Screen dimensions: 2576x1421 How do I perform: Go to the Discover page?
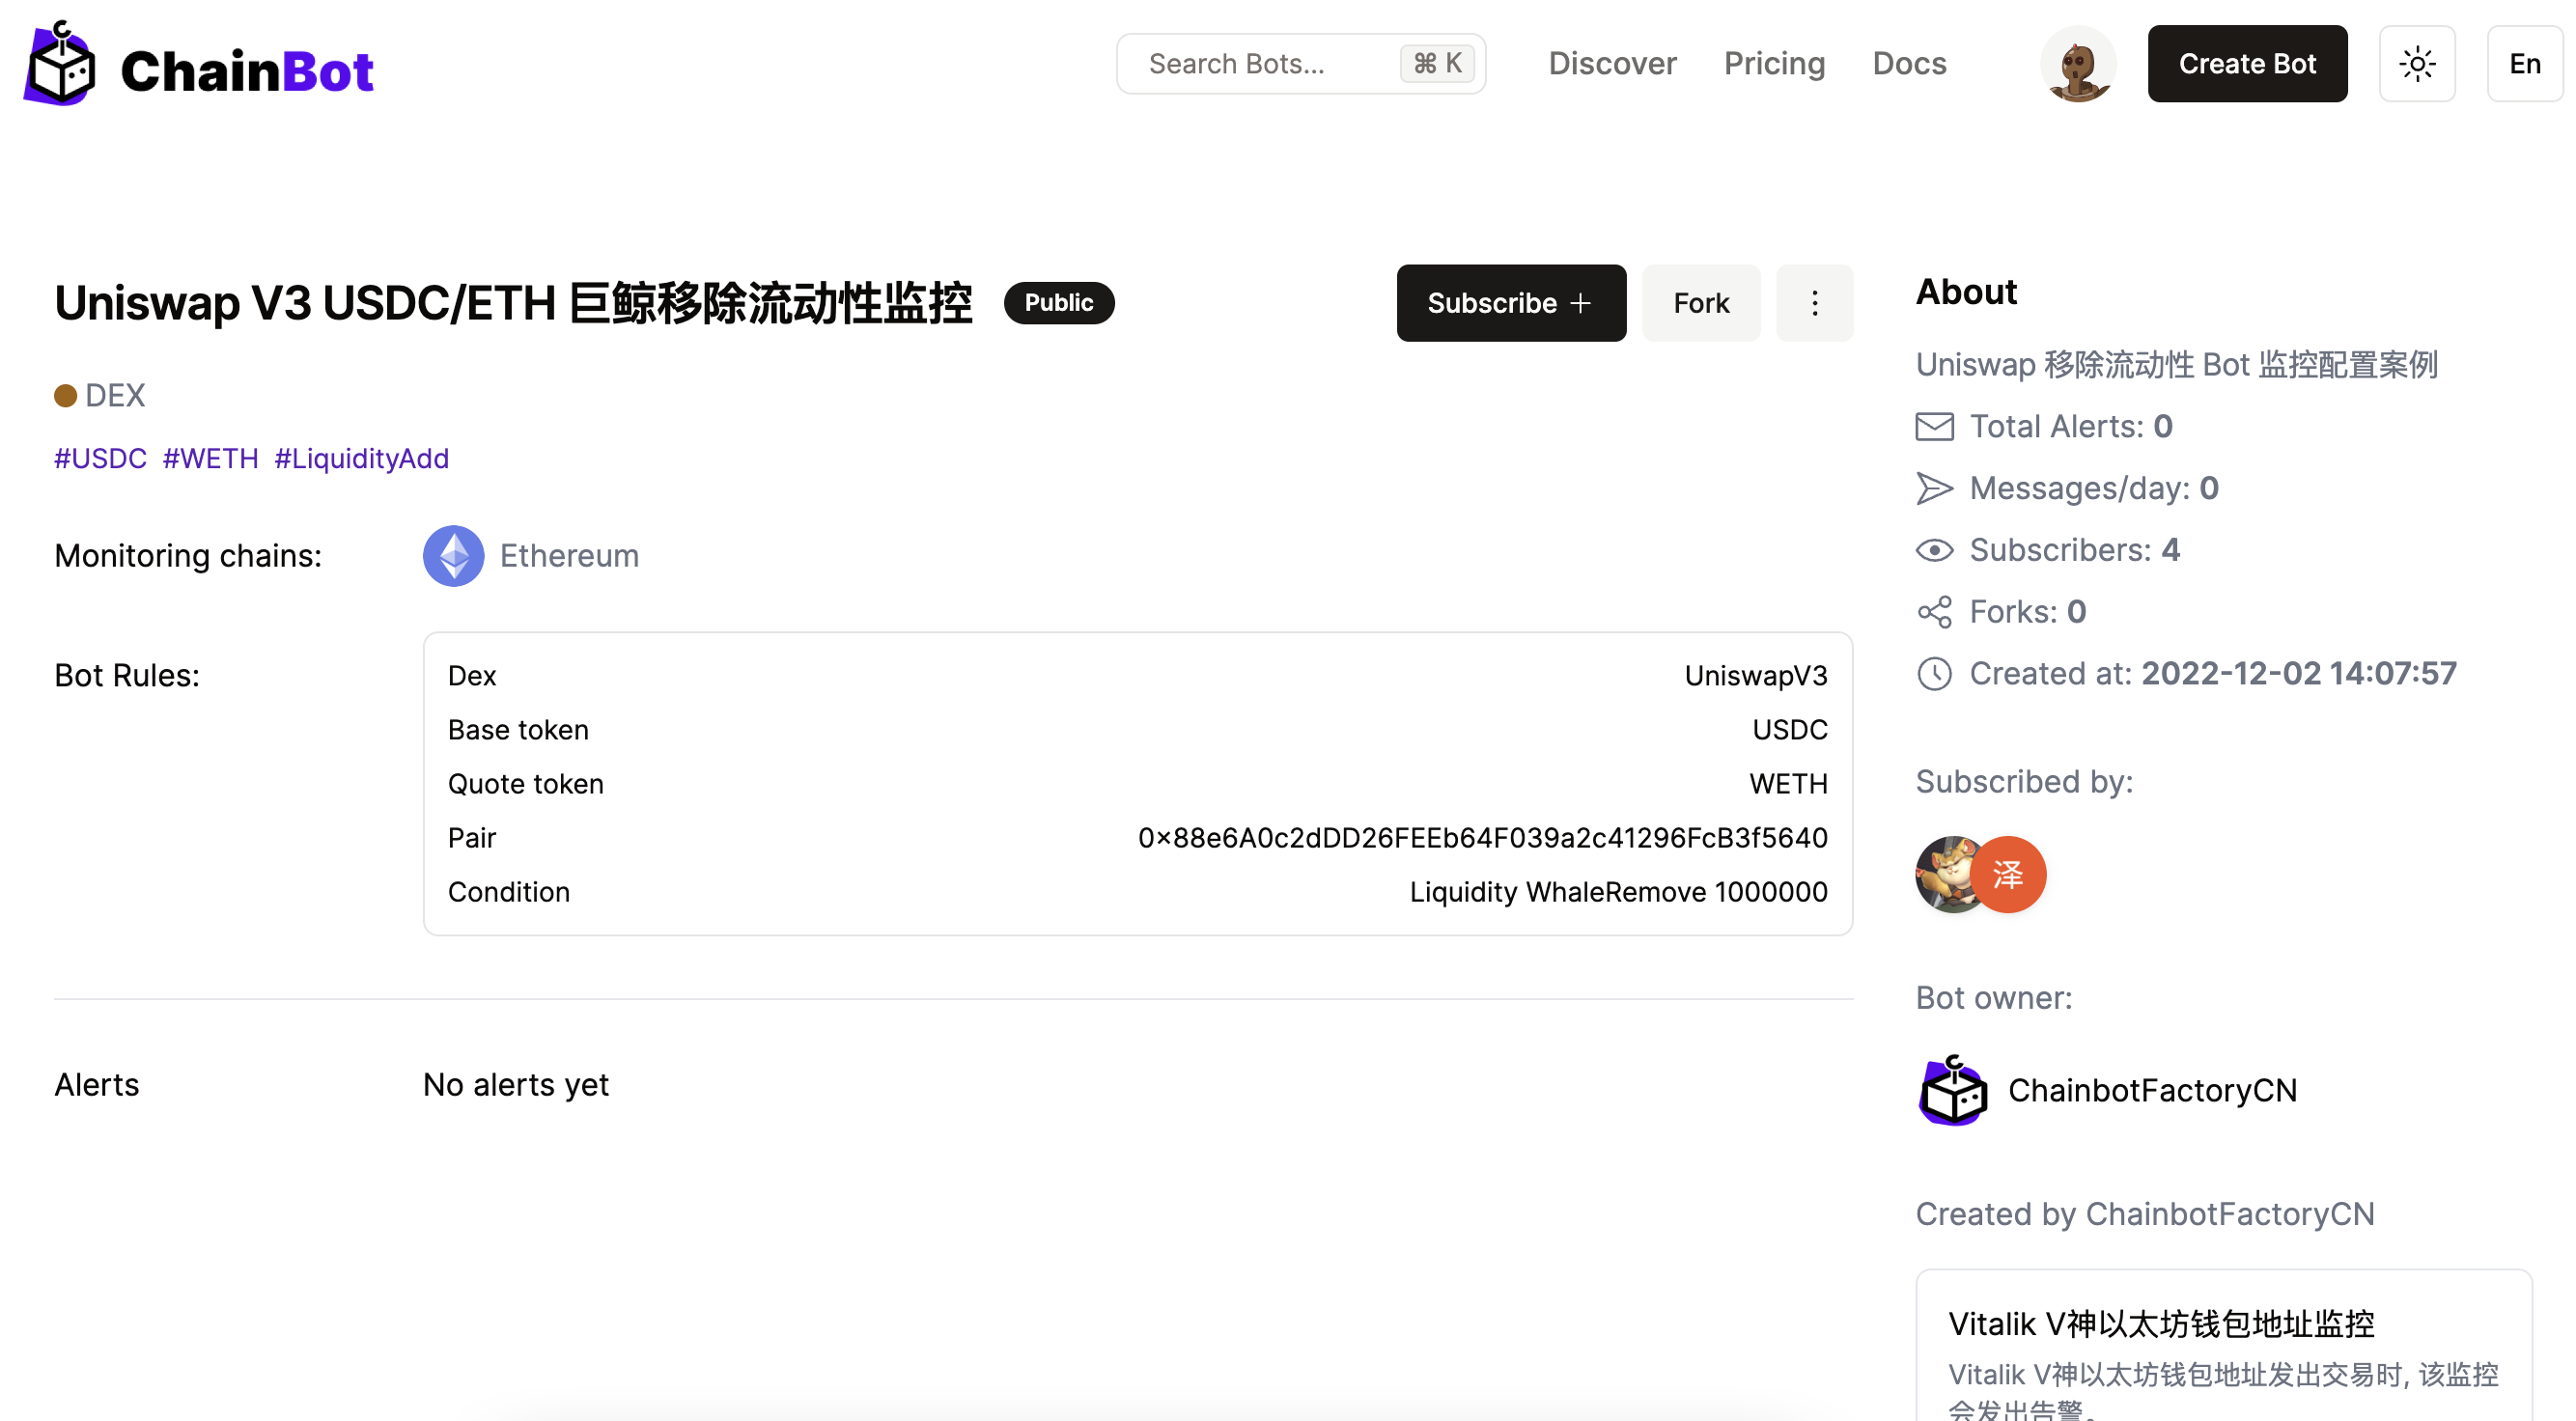pyautogui.click(x=1612, y=64)
